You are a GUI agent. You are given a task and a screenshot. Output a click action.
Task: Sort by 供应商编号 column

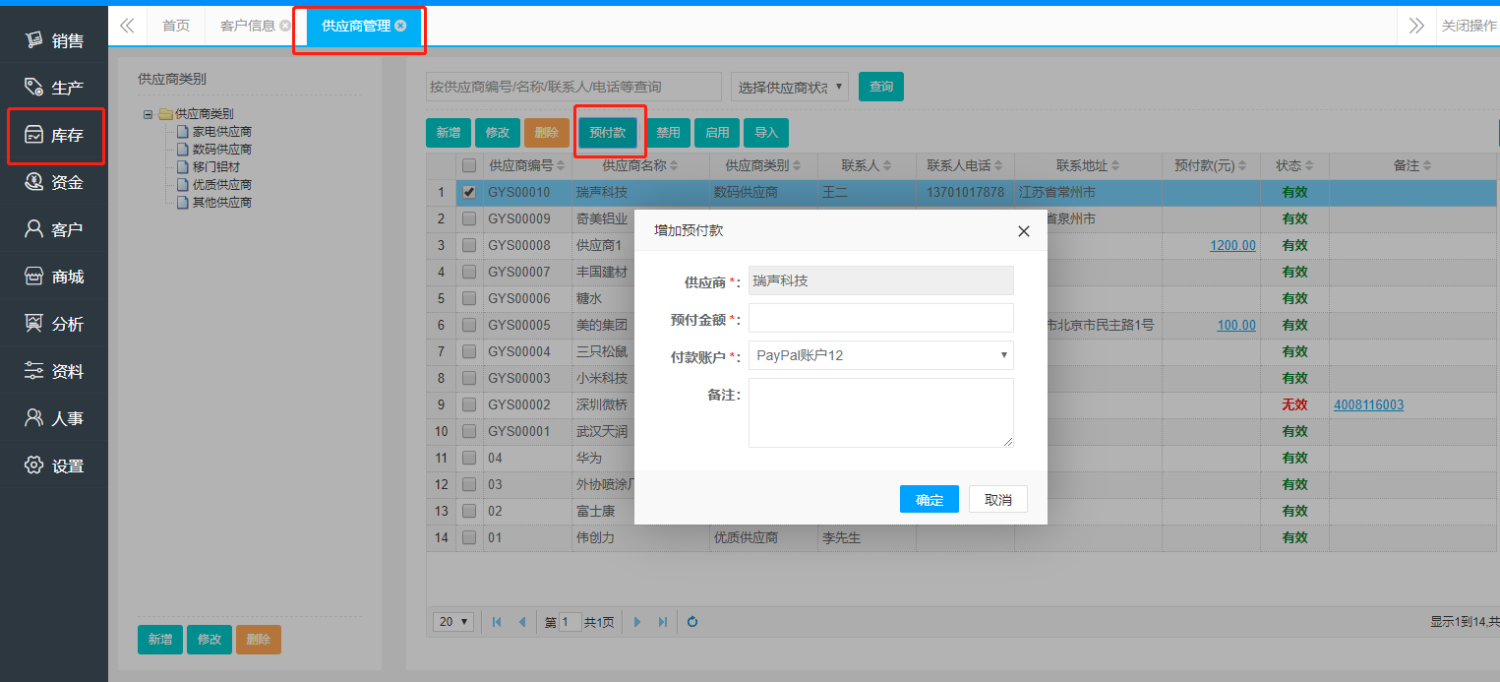point(527,165)
